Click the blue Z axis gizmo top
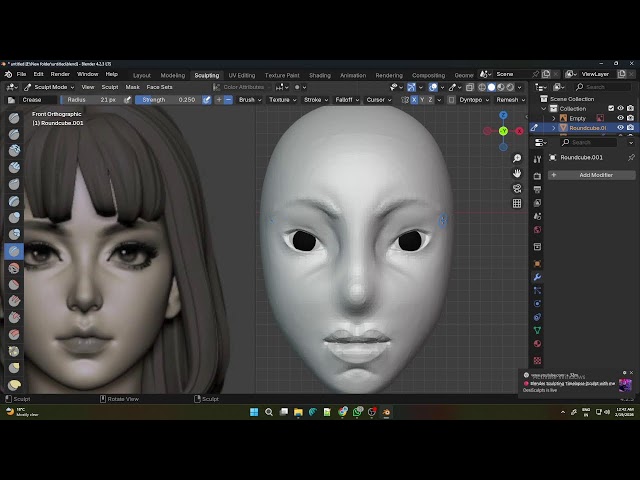 [x=503, y=115]
